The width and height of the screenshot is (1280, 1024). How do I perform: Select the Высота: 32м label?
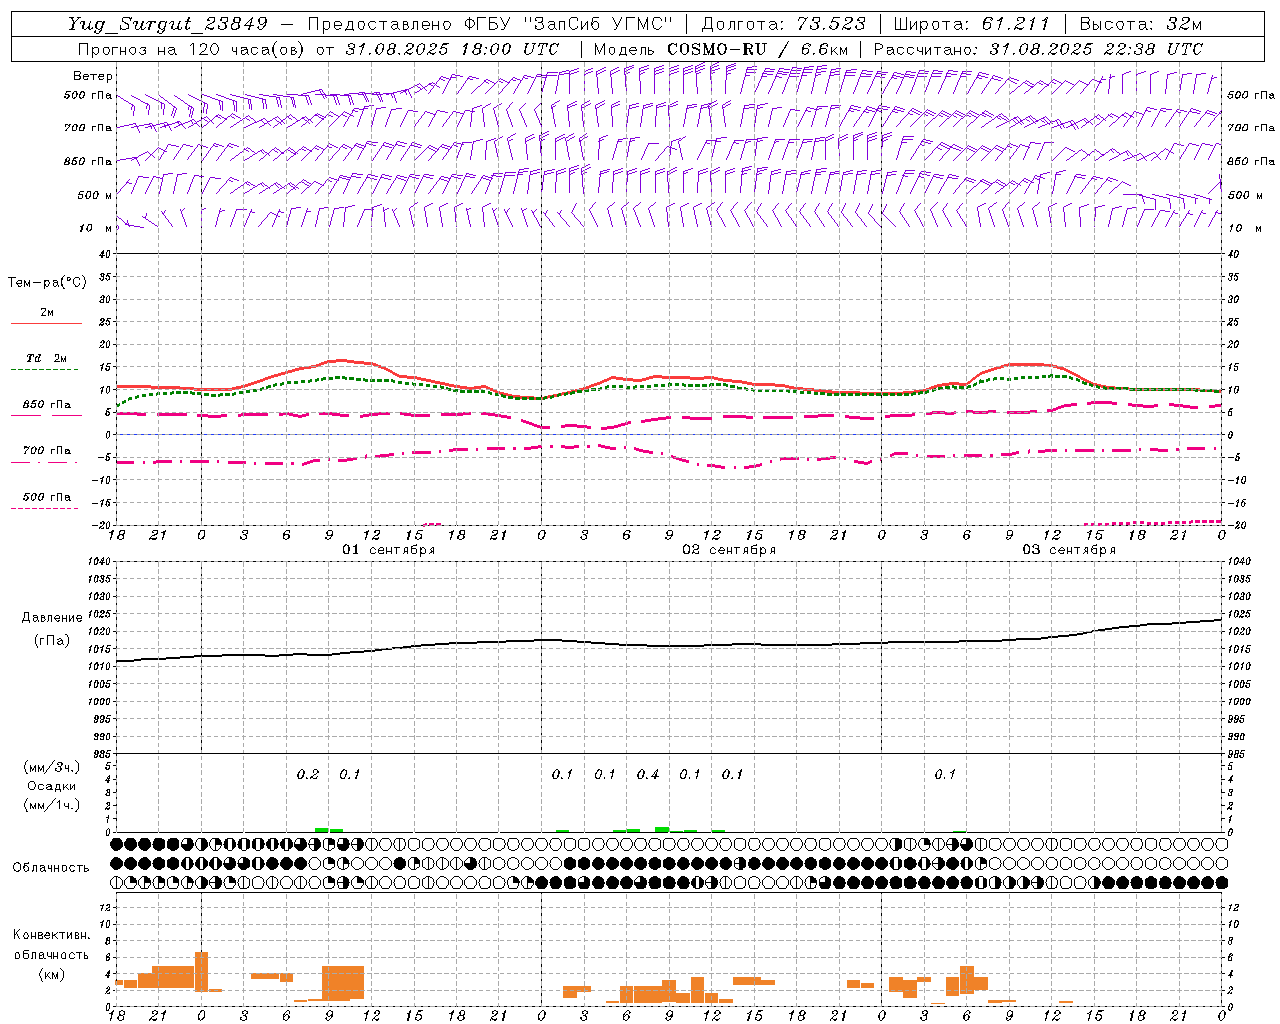pos(1139,24)
